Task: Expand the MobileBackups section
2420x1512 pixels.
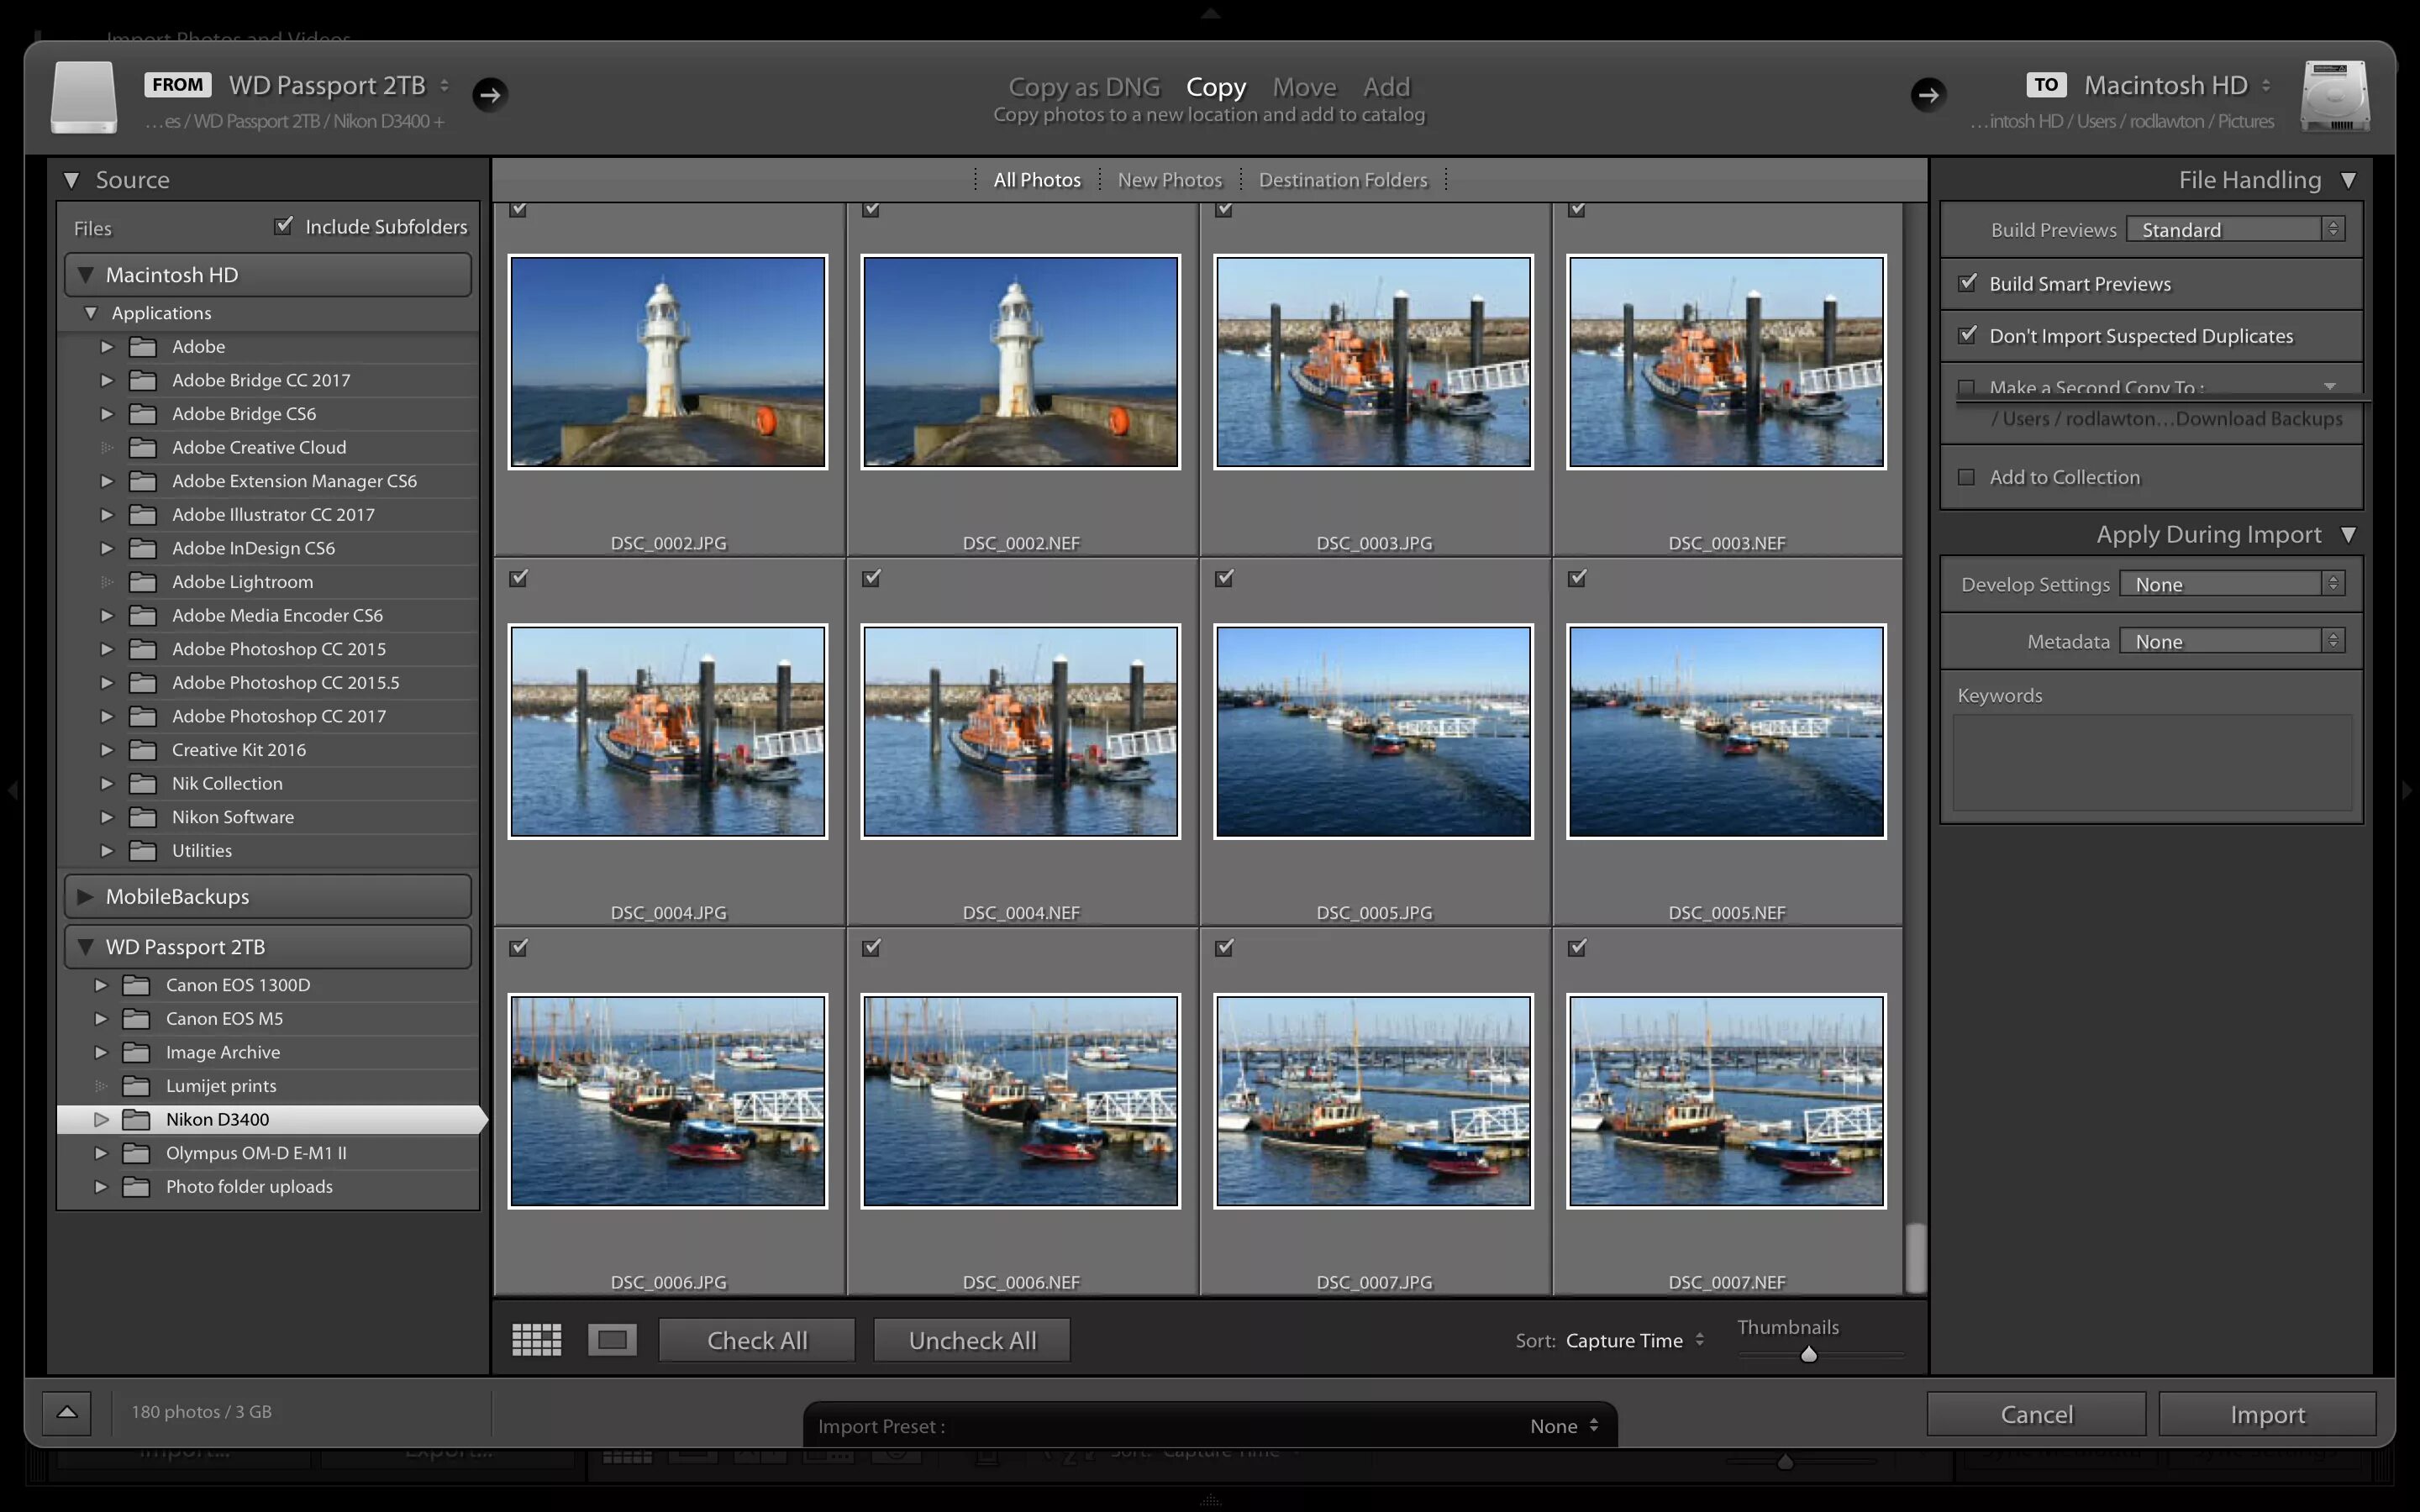Action: click(86, 896)
